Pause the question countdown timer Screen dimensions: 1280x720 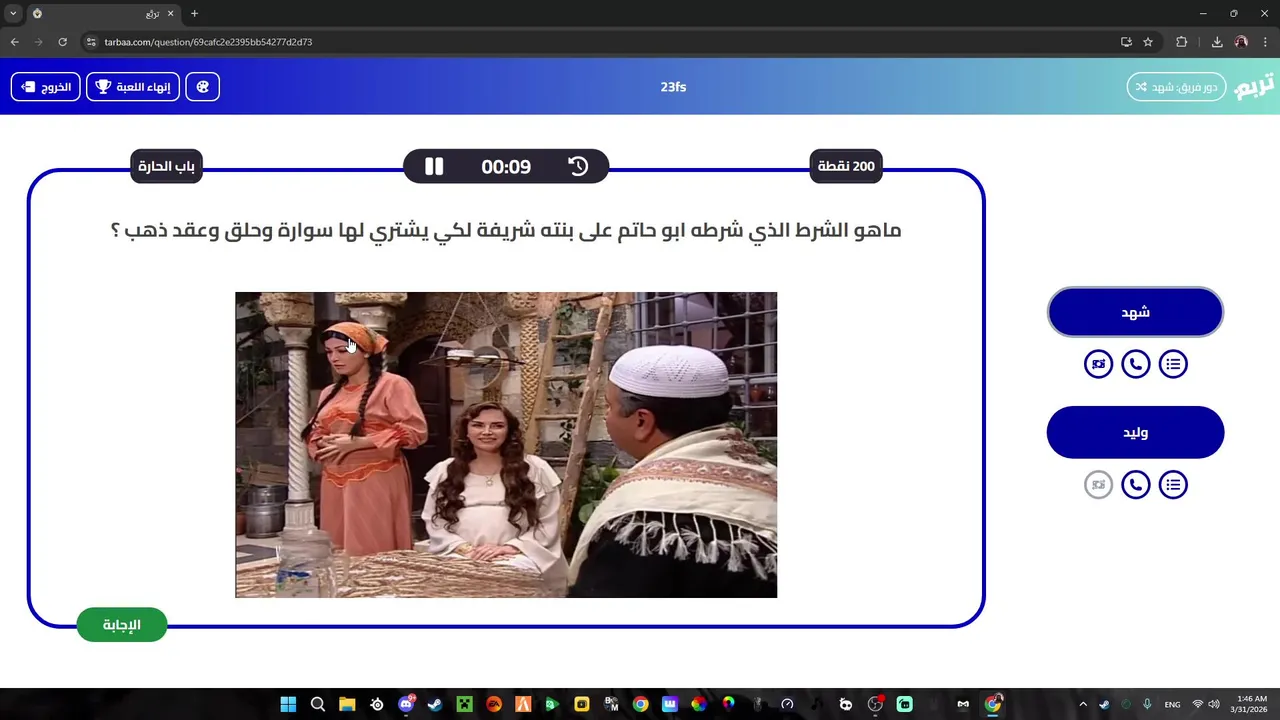[434, 167]
